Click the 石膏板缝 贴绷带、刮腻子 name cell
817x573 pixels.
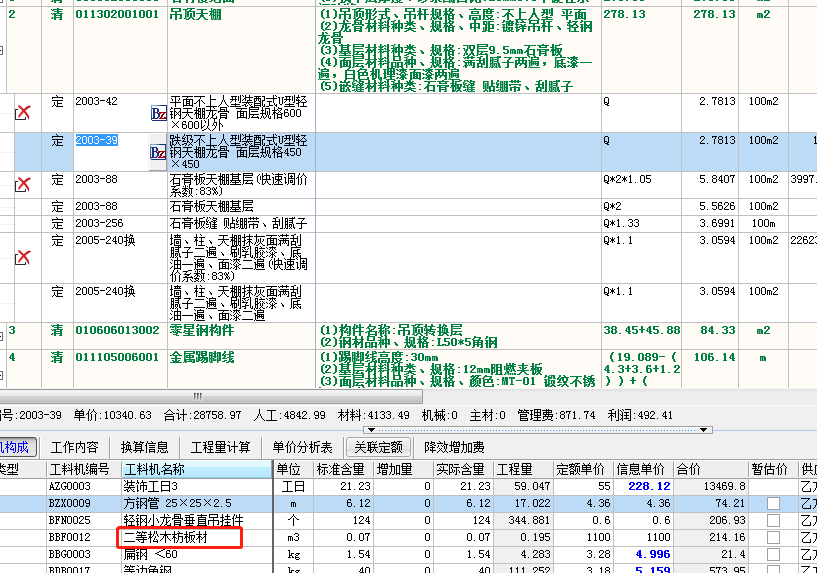coord(239,223)
